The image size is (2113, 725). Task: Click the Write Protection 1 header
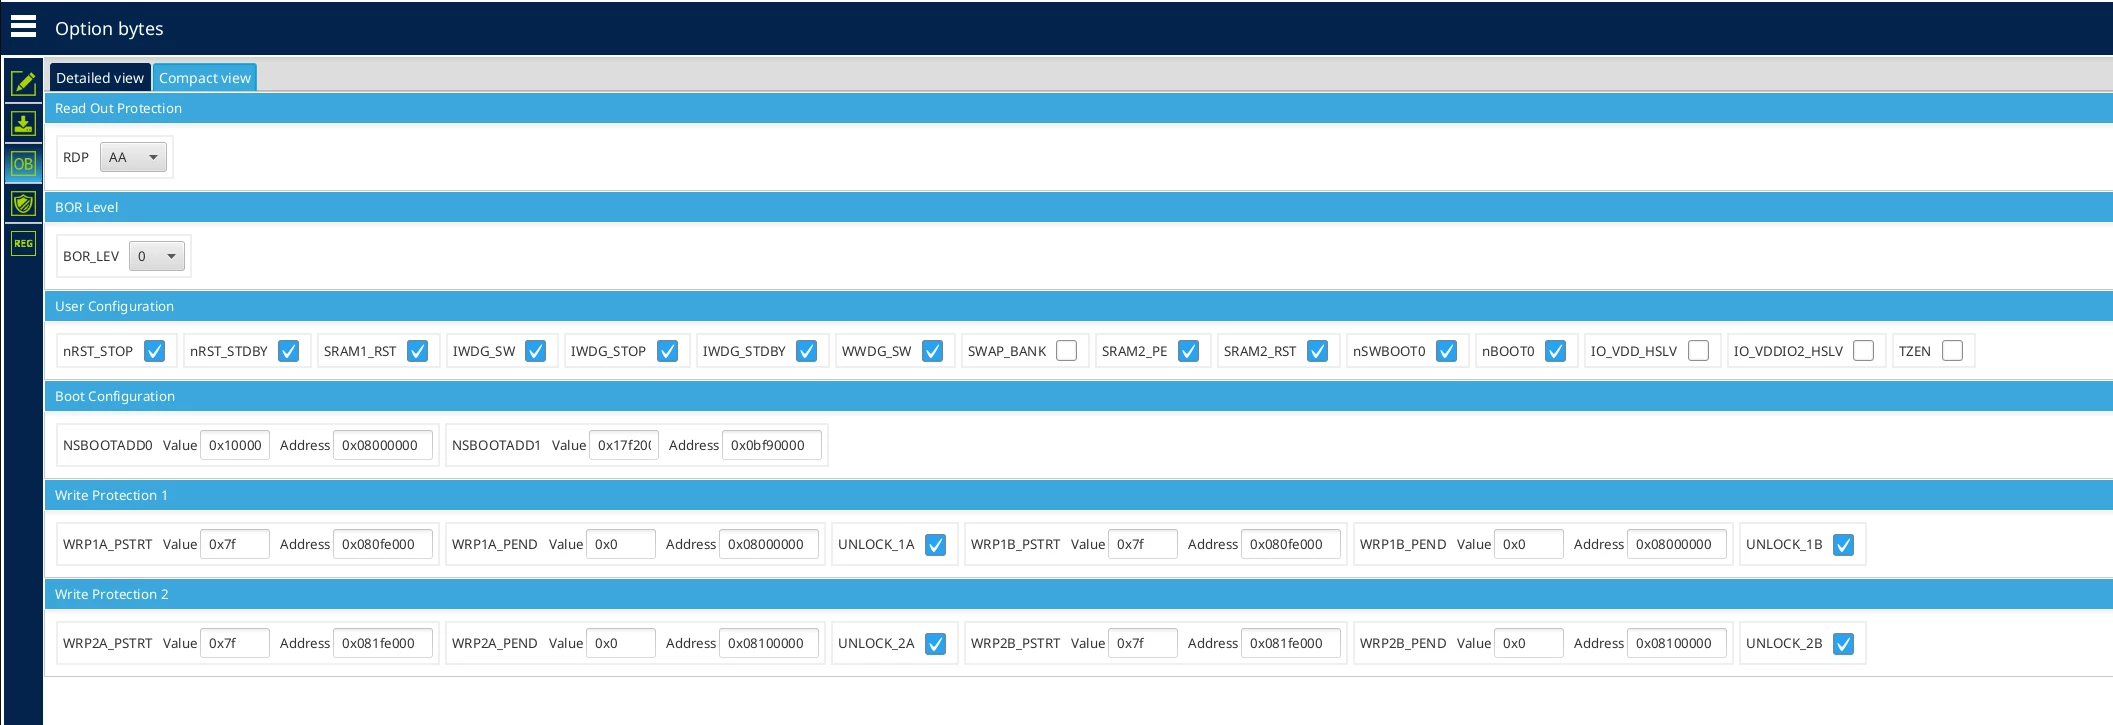pyautogui.click(x=1078, y=495)
